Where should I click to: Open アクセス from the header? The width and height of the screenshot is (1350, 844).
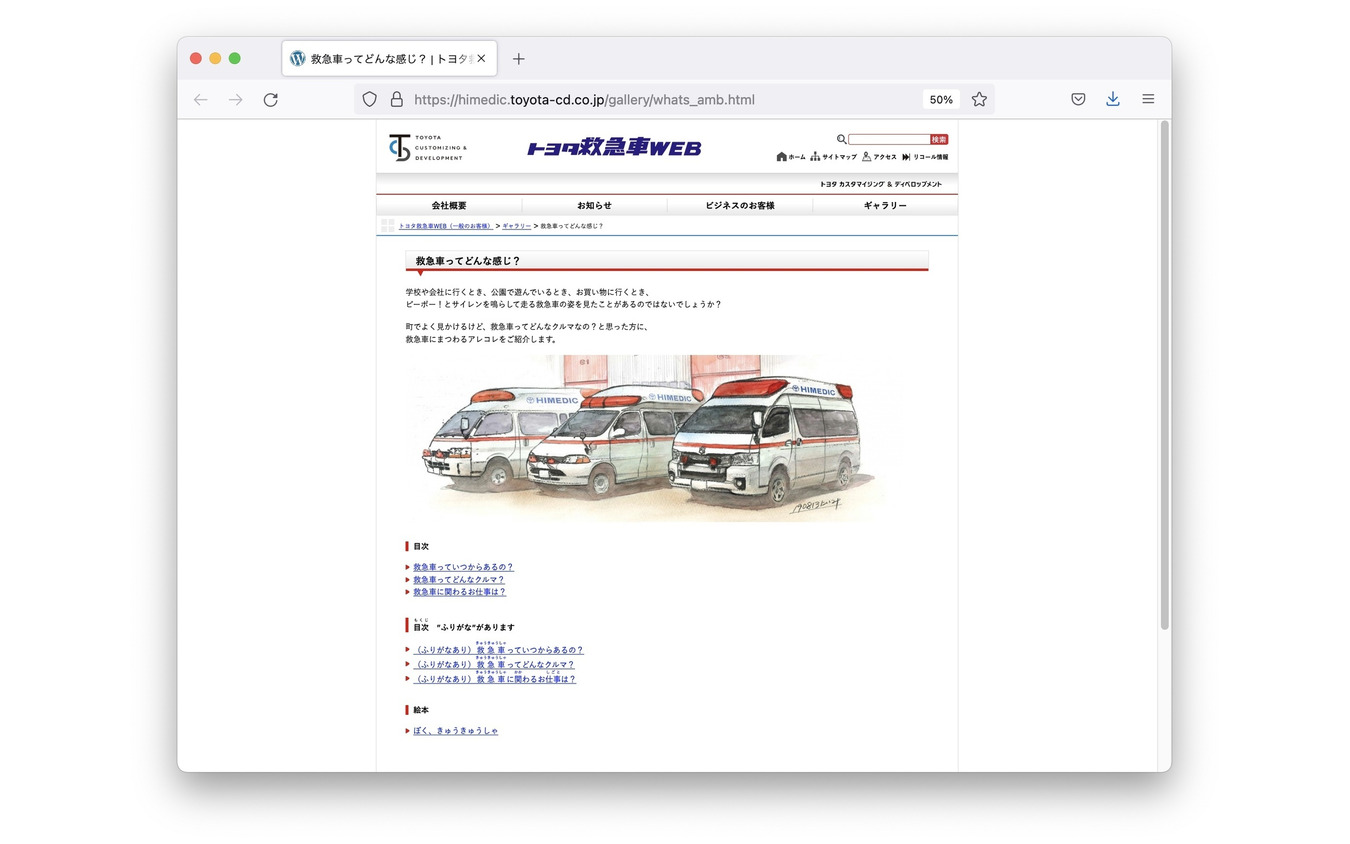[x=879, y=157]
